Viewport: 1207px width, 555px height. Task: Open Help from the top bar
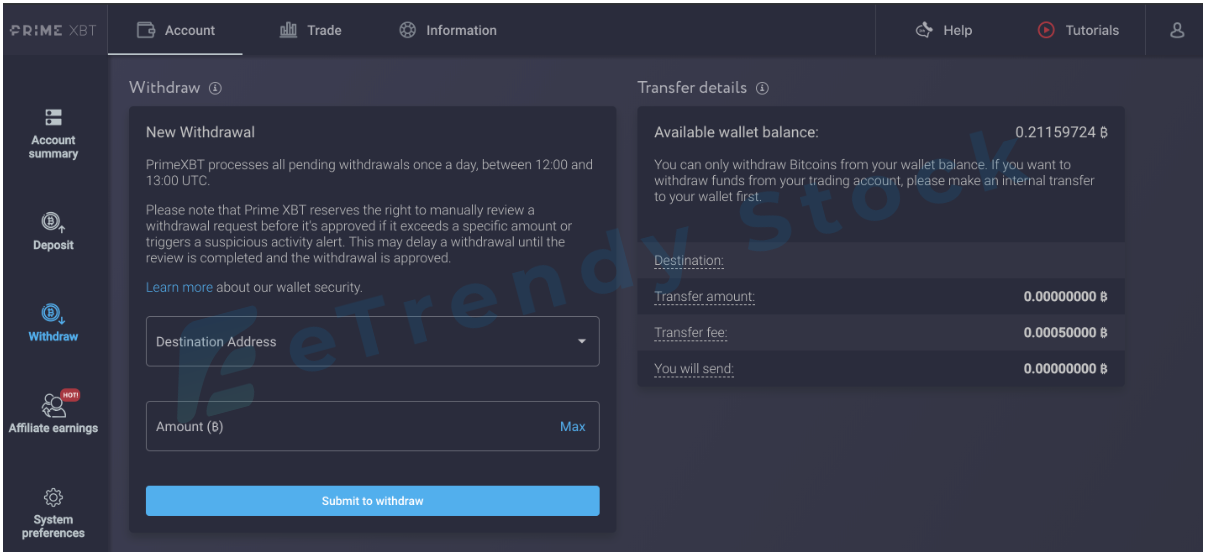(x=943, y=30)
